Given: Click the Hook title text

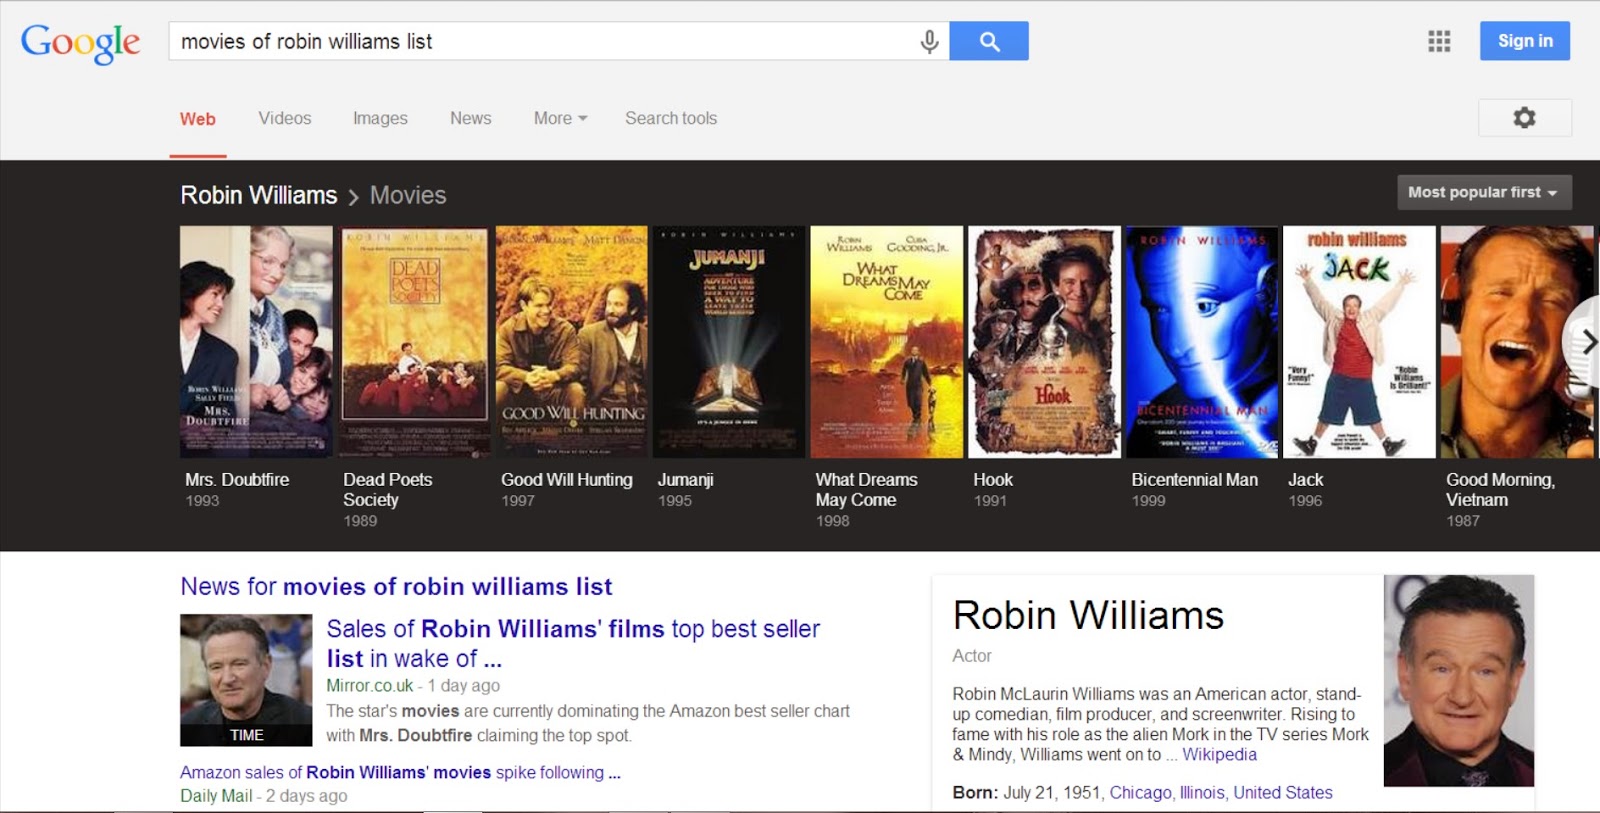Looking at the screenshot, I should pyautogui.click(x=993, y=480).
